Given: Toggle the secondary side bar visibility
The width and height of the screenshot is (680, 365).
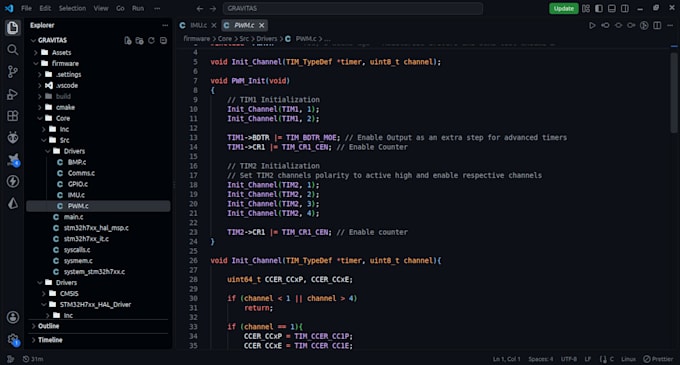Looking at the screenshot, I should 625,8.
